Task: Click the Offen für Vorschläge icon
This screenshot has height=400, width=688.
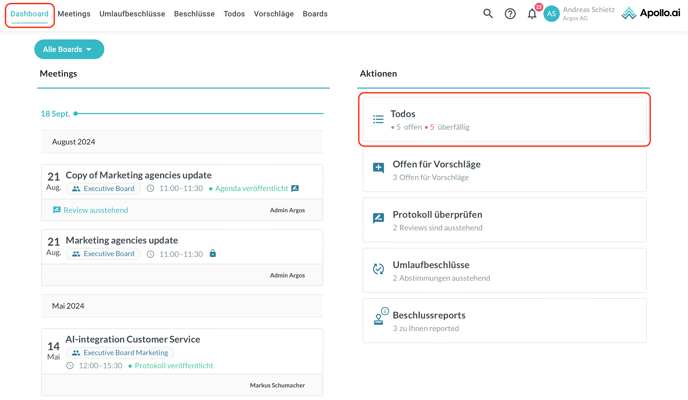Action: (378, 169)
